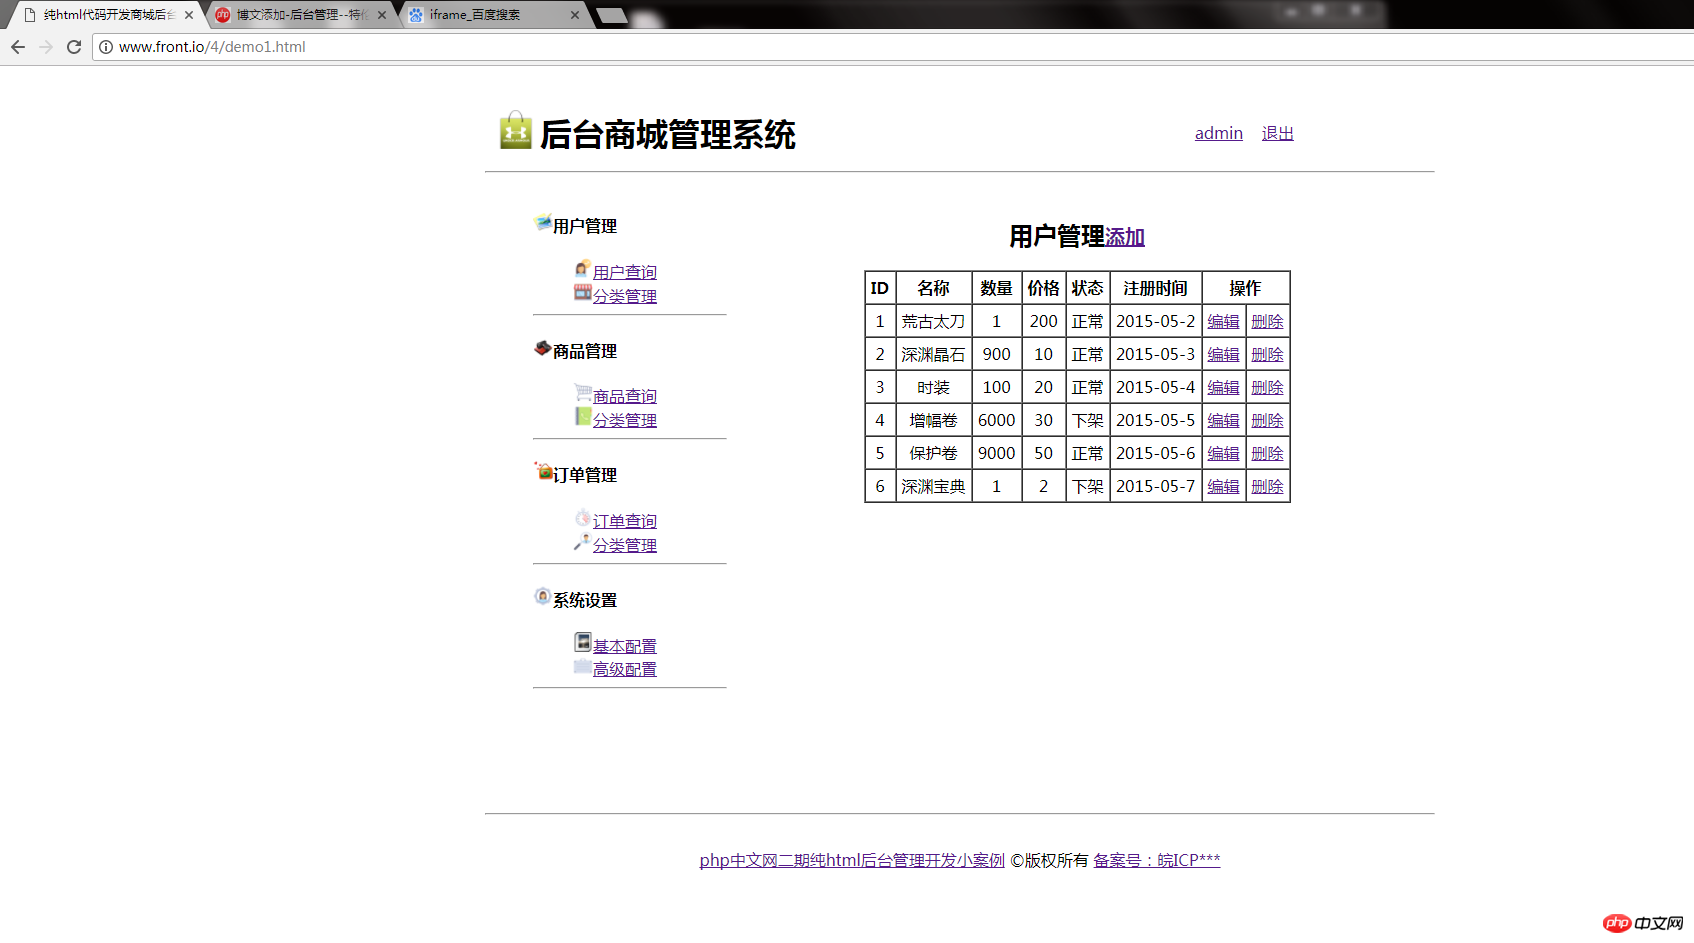Click the 商品管理 section icon
Screen dimensions: 1694x943
pos(543,348)
